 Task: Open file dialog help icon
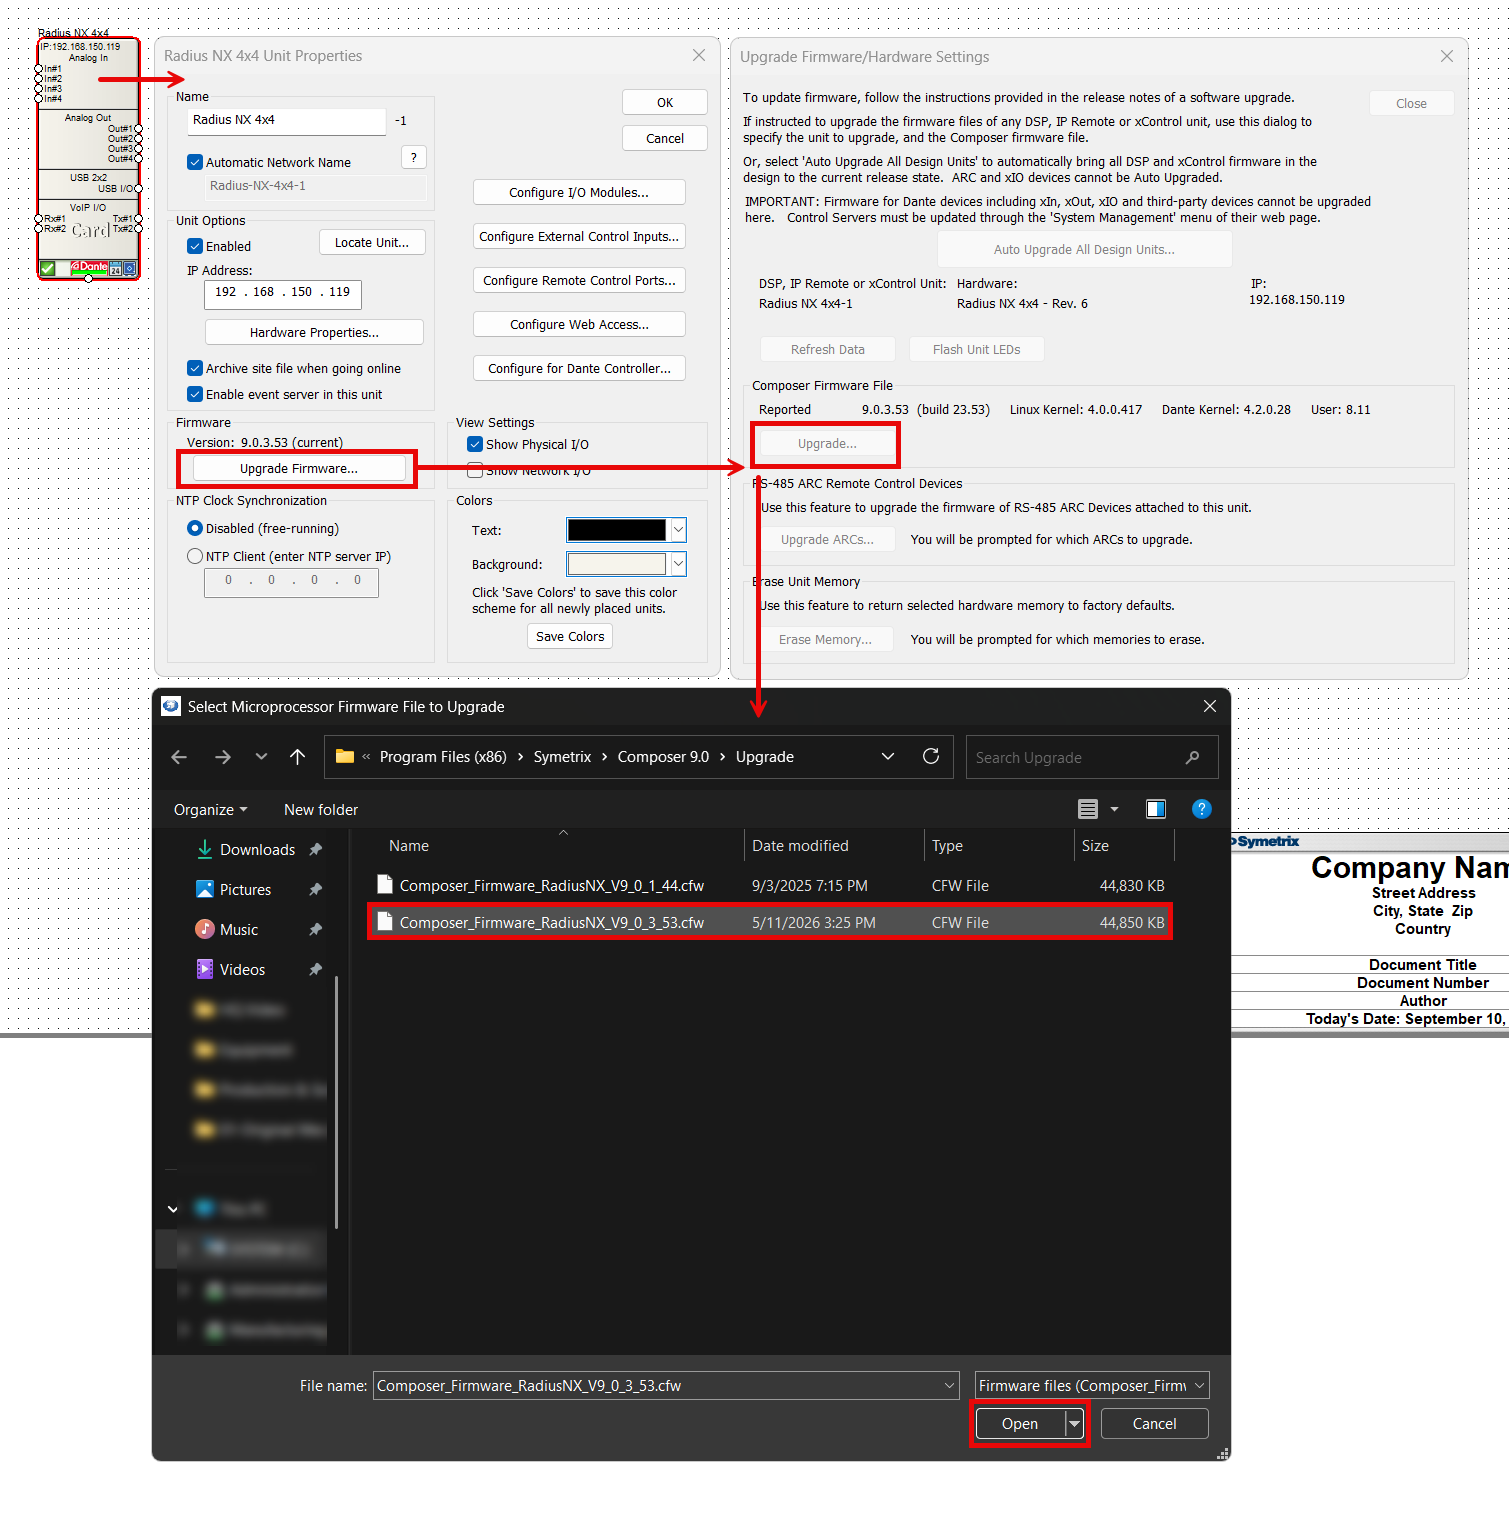pyautogui.click(x=1202, y=809)
